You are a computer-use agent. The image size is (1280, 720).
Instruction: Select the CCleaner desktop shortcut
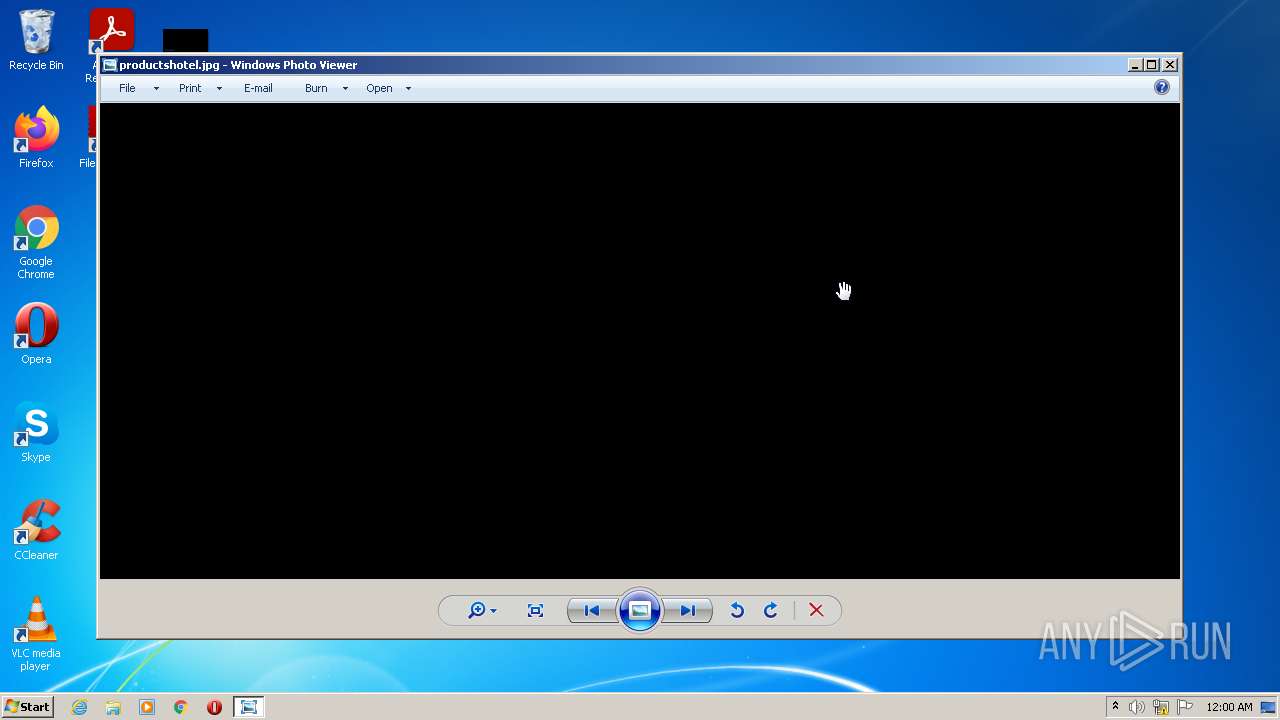pos(36,530)
